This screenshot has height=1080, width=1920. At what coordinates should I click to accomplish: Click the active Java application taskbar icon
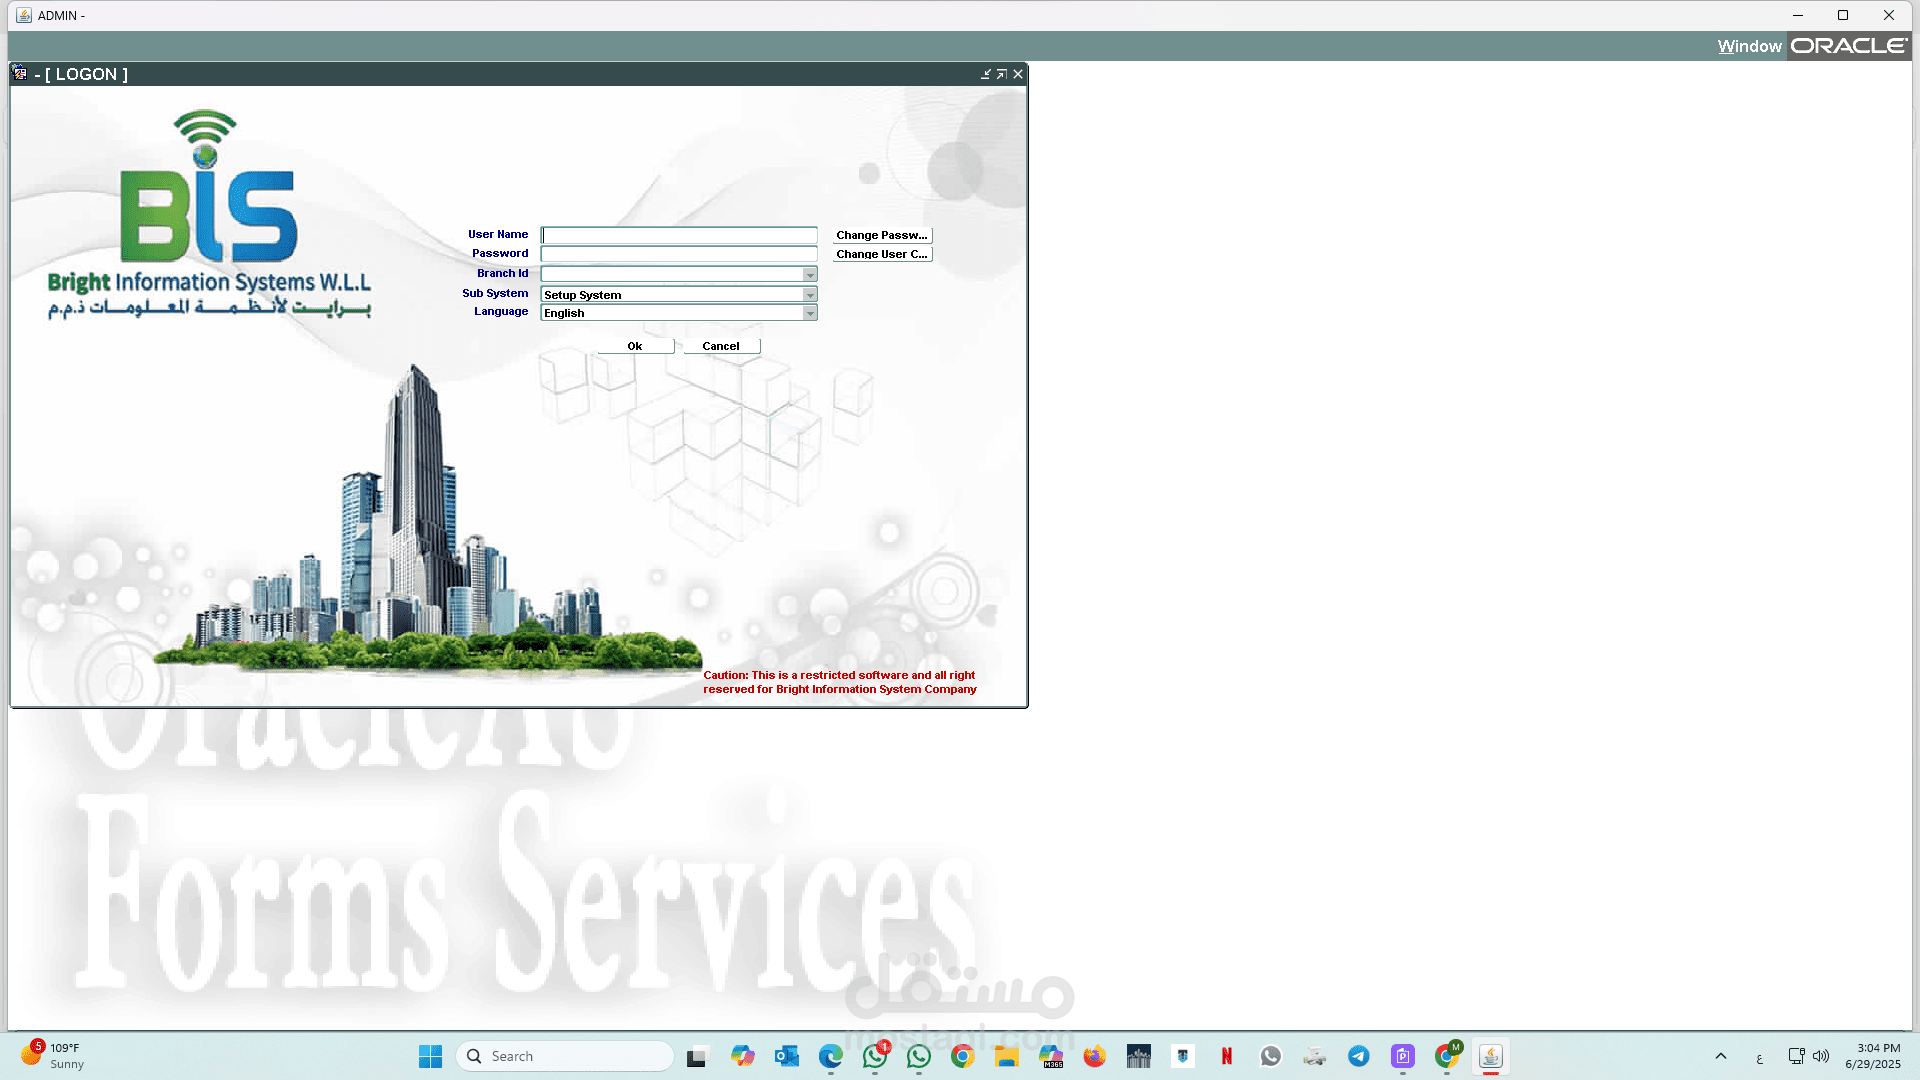[x=1491, y=1056]
